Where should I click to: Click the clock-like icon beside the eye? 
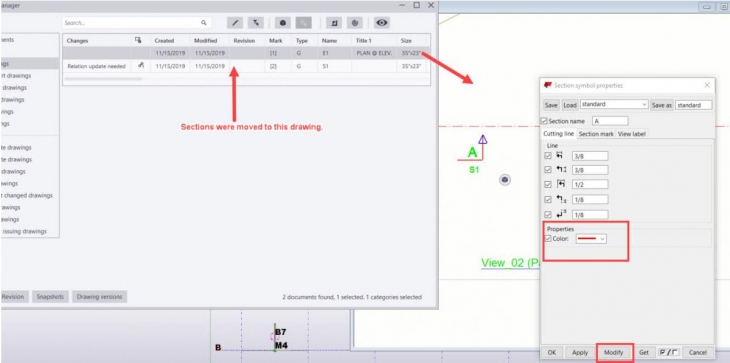(355, 22)
